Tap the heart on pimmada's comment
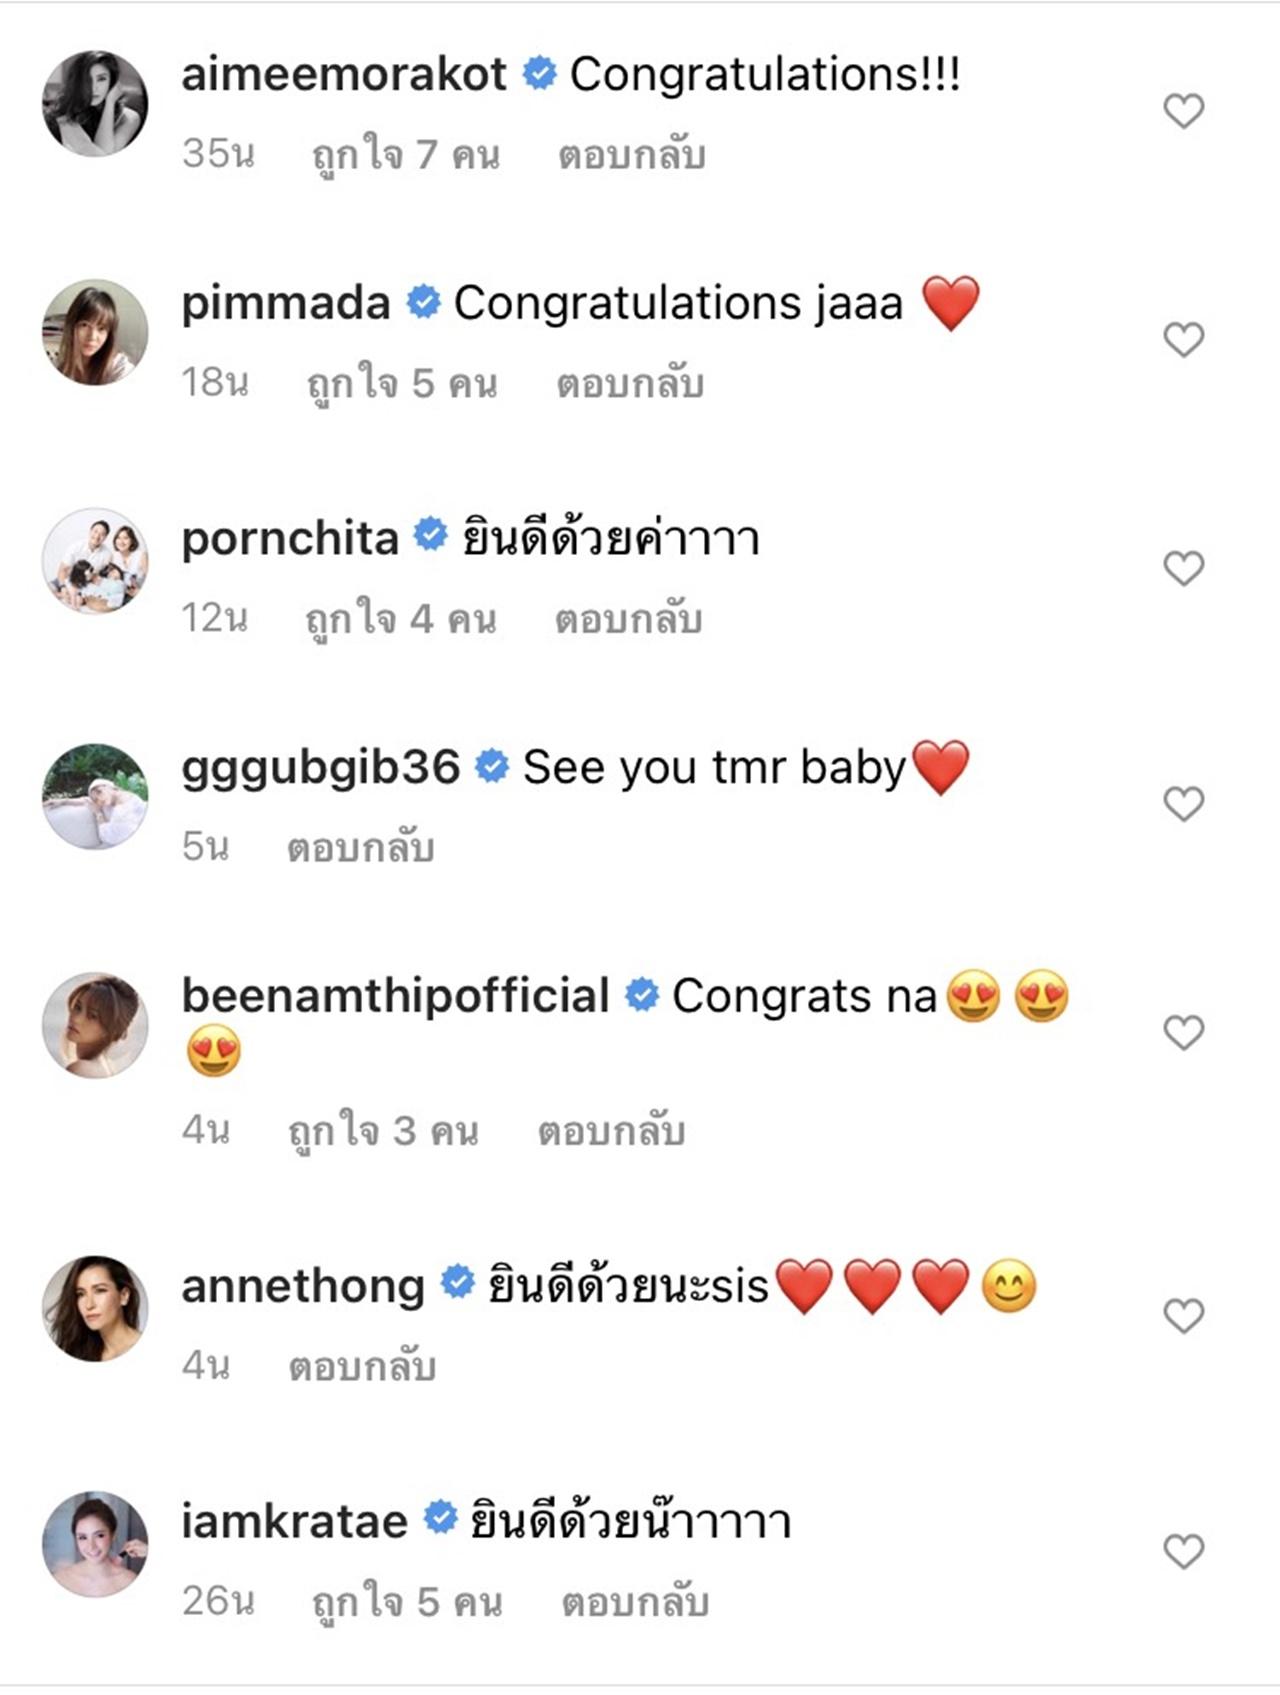 (1183, 340)
